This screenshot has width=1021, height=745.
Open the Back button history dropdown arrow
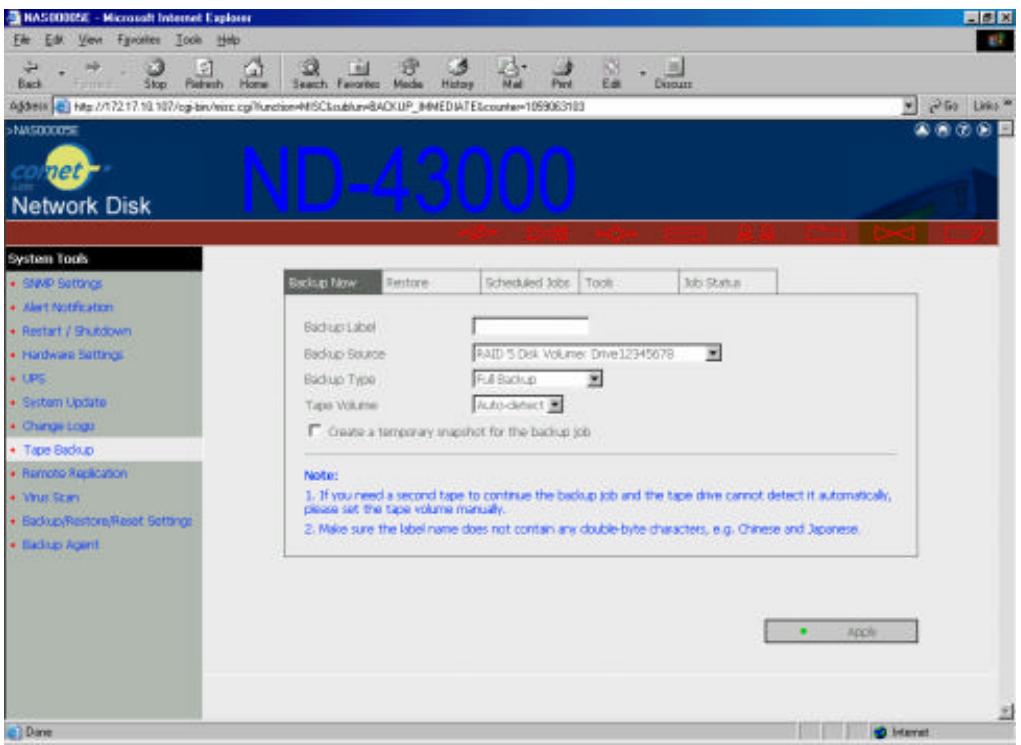tap(61, 73)
